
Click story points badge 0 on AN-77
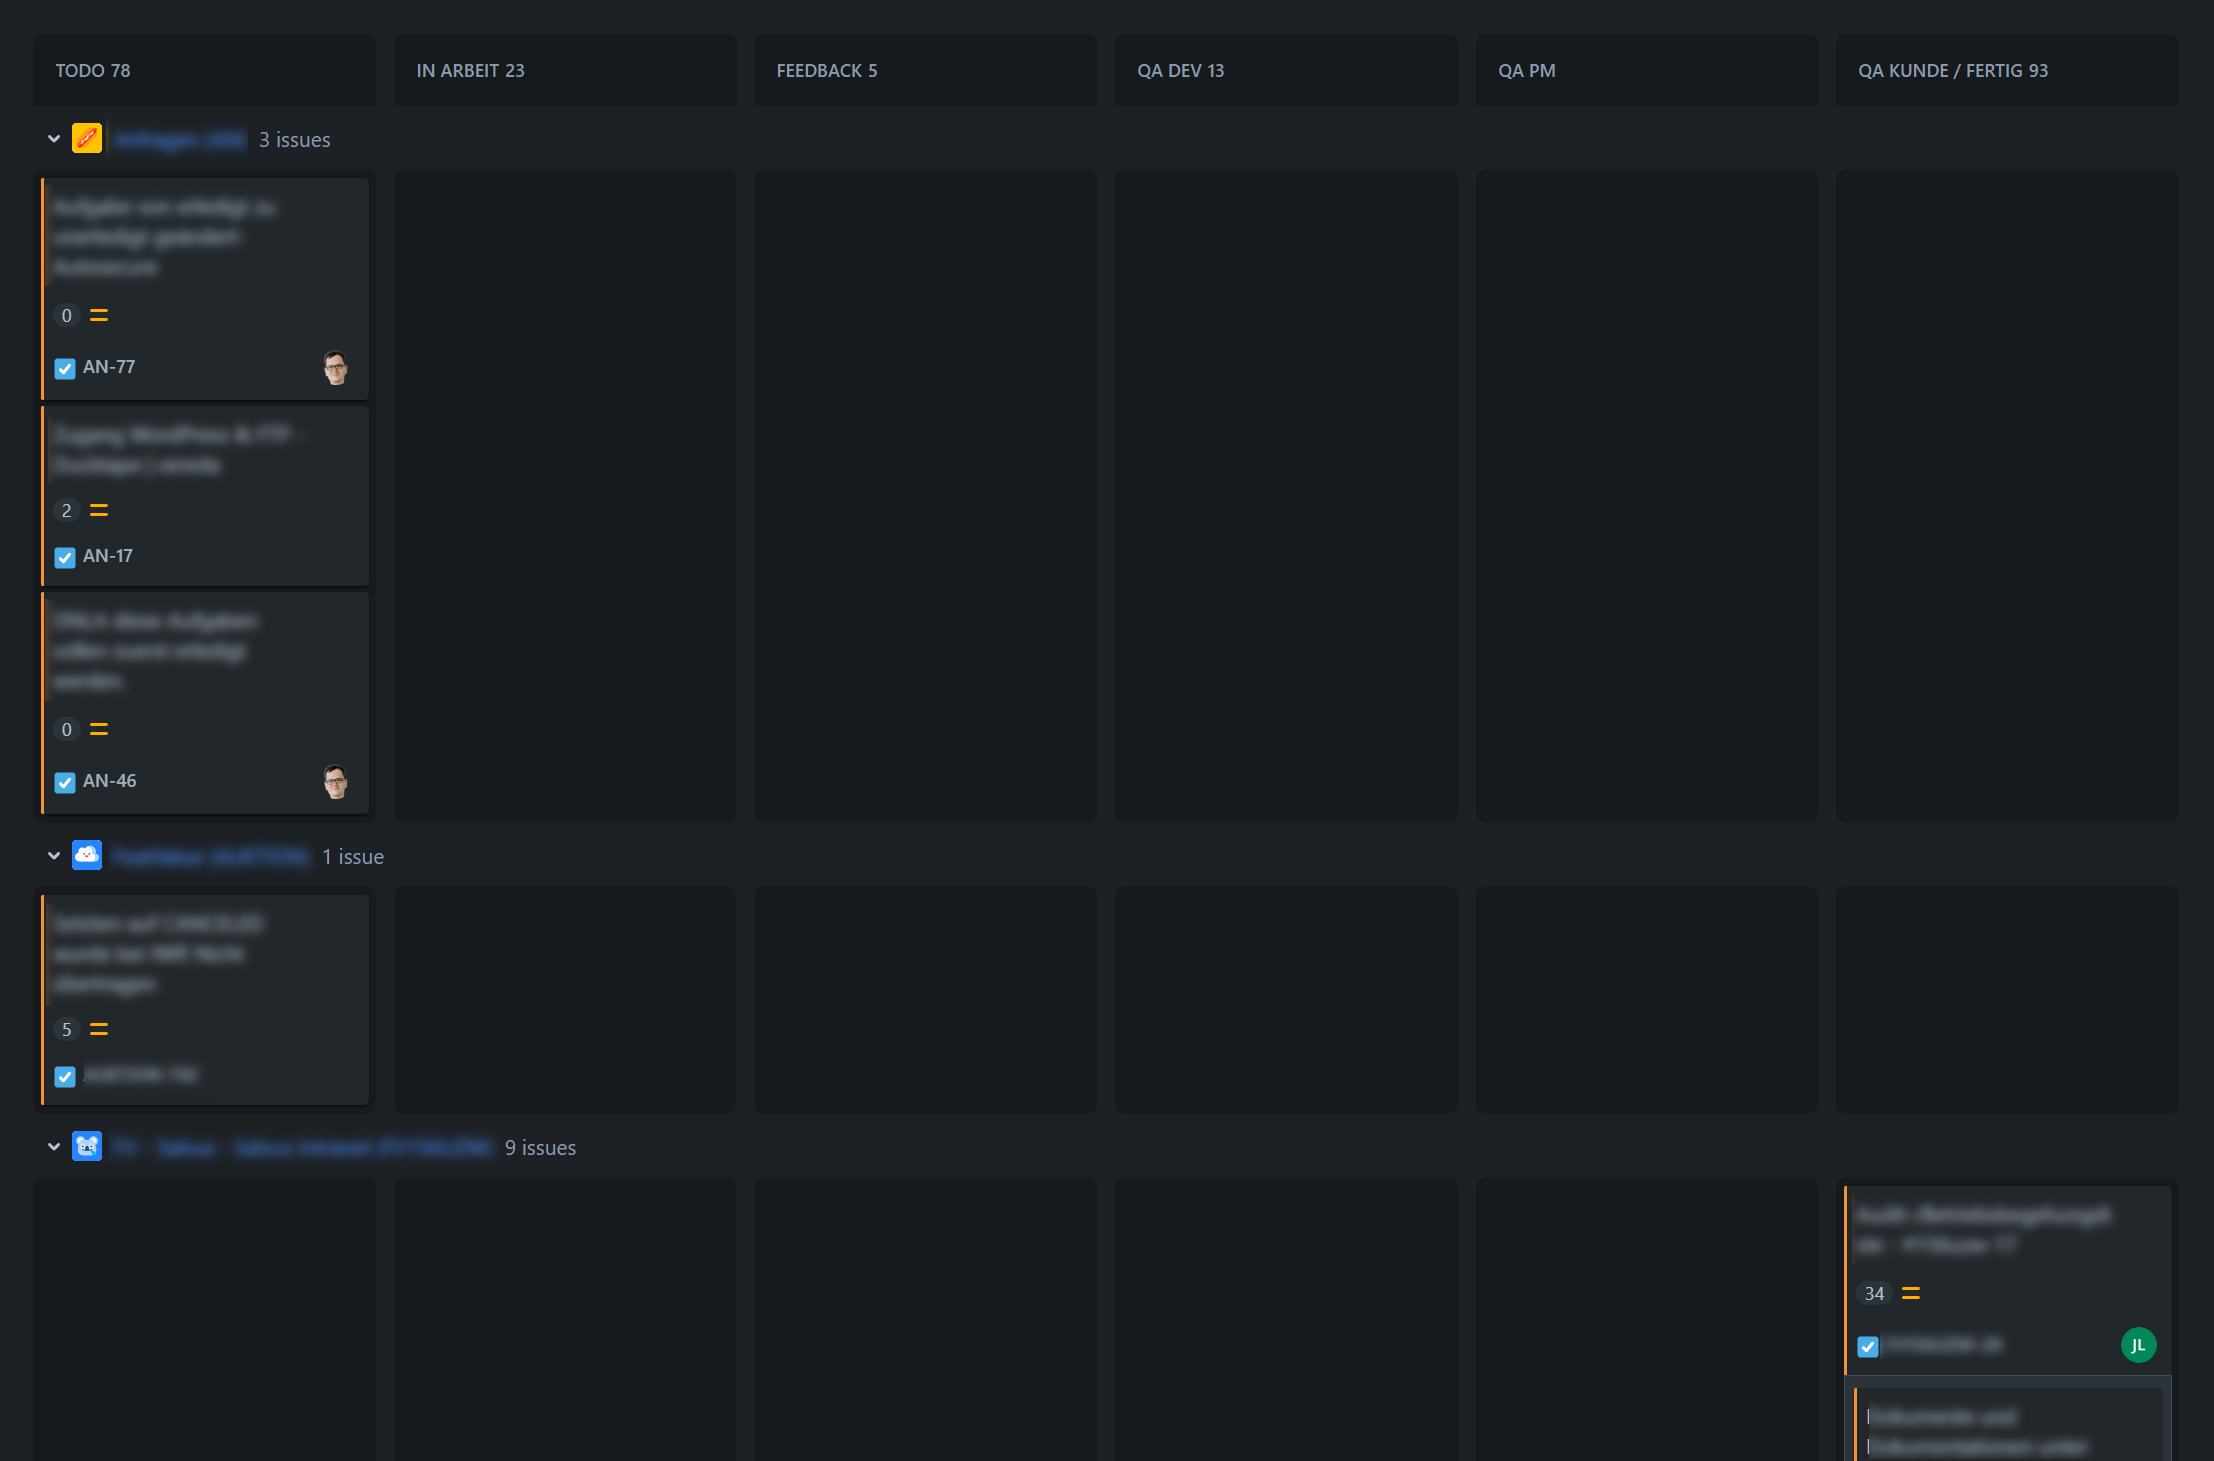point(67,315)
